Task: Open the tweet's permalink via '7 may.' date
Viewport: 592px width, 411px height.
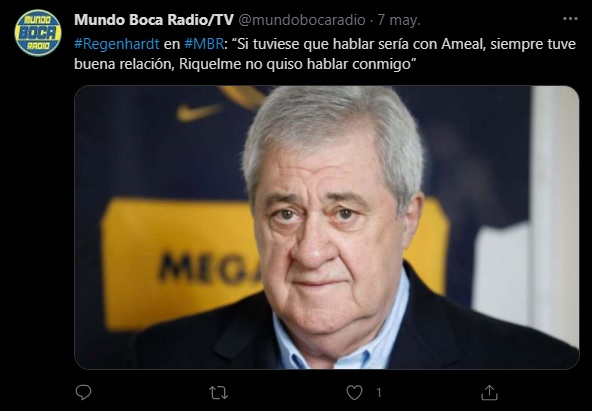Action: [399, 20]
